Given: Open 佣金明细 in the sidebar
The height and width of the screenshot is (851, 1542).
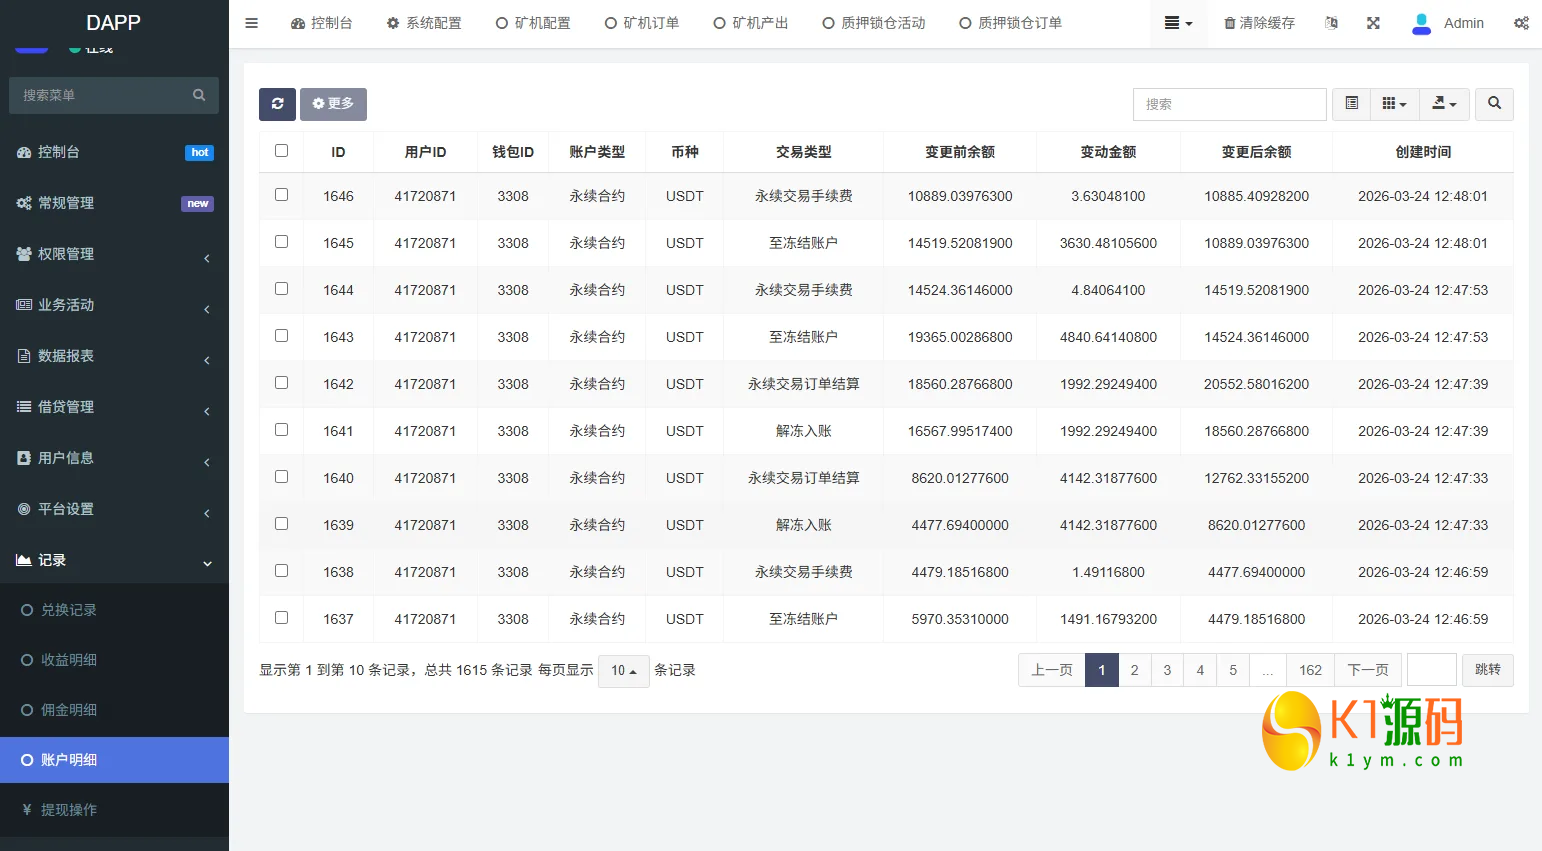Looking at the screenshot, I should click(69, 710).
